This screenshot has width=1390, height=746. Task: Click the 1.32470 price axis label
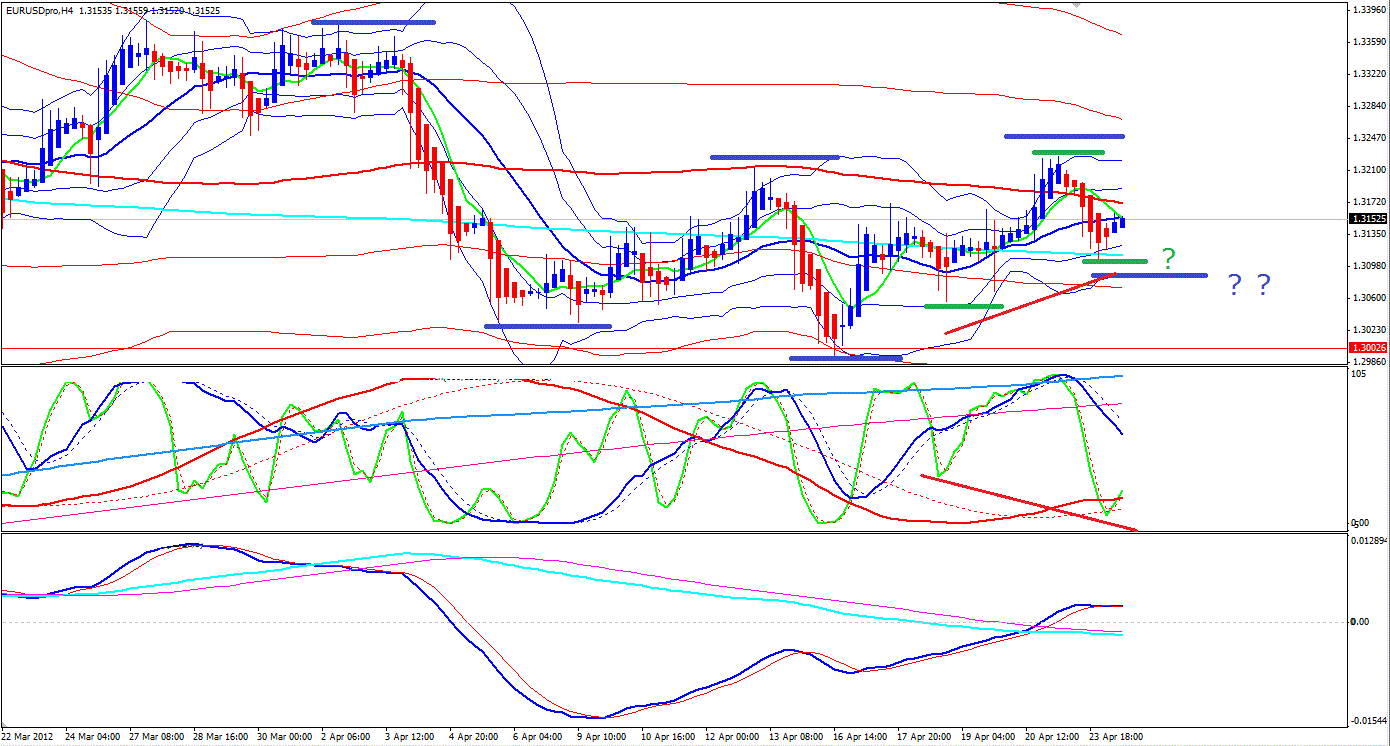tap(1367, 138)
